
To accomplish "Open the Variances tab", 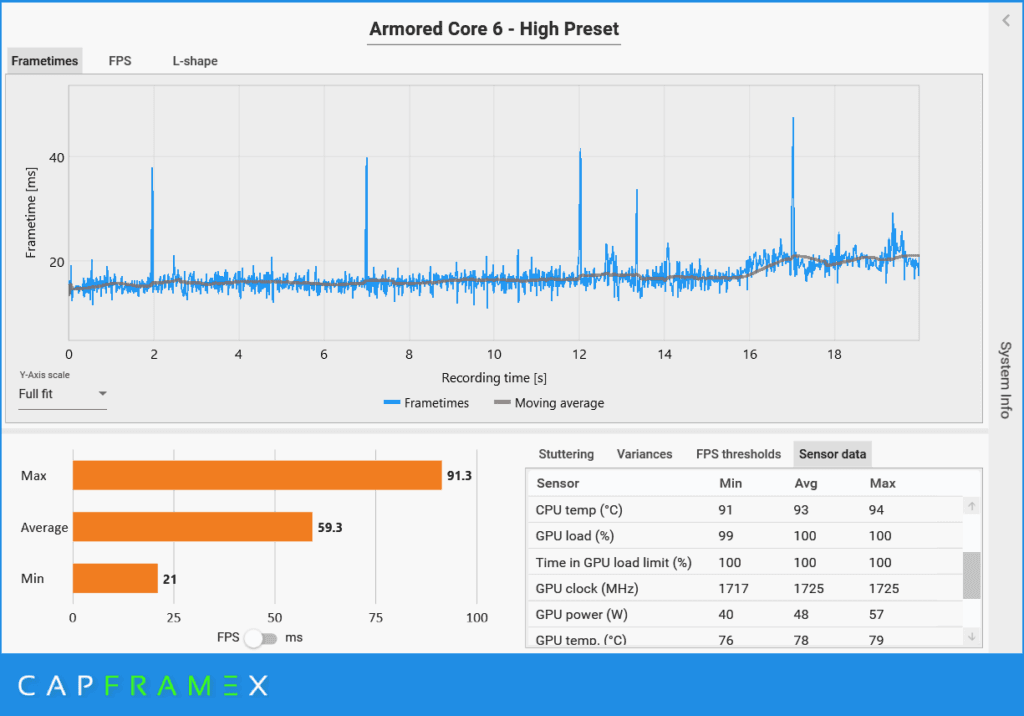I will tap(644, 454).
